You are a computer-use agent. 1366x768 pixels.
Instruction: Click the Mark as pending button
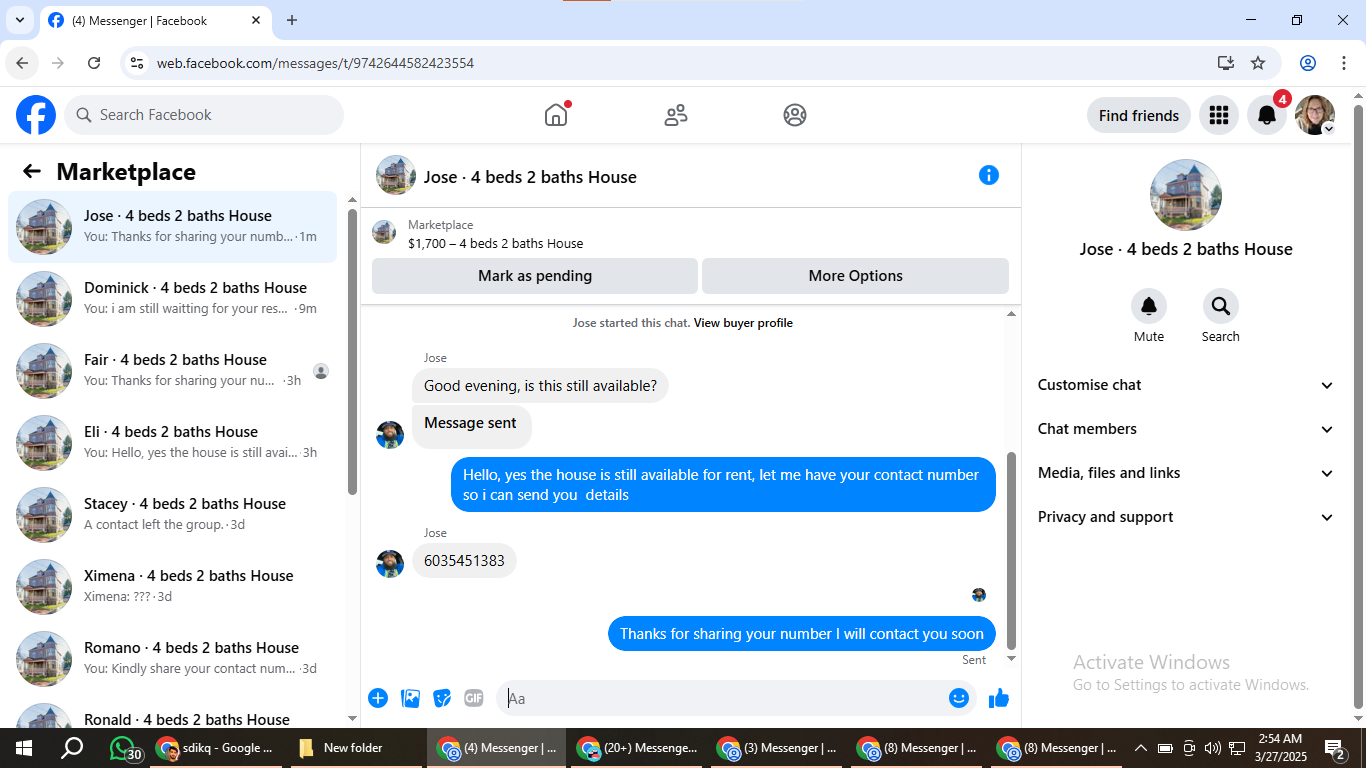pos(535,276)
